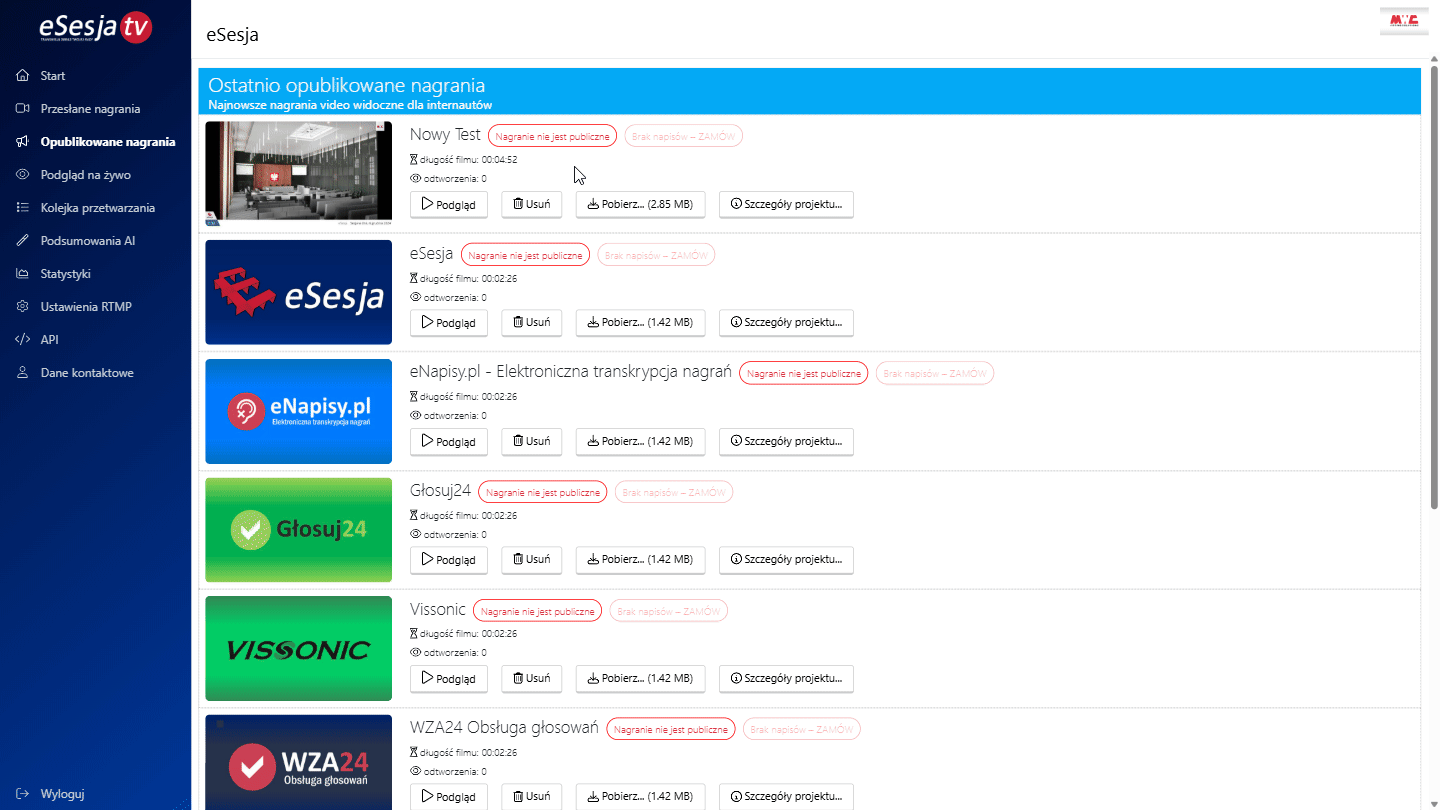Open Szczegóły projektu for Vissonic recording
The height and width of the screenshot is (810, 1440).
pos(786,678)
